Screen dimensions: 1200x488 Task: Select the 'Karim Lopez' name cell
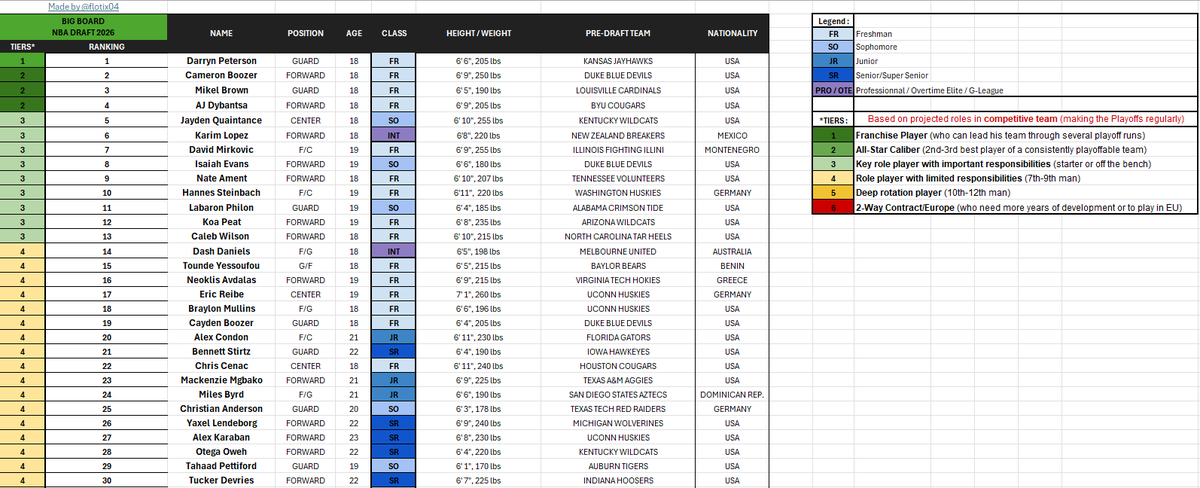222,134
